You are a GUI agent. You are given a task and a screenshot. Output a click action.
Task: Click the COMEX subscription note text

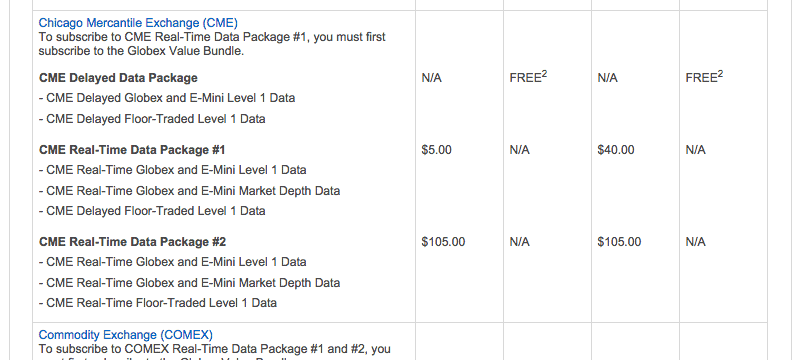tap(215, 352)
